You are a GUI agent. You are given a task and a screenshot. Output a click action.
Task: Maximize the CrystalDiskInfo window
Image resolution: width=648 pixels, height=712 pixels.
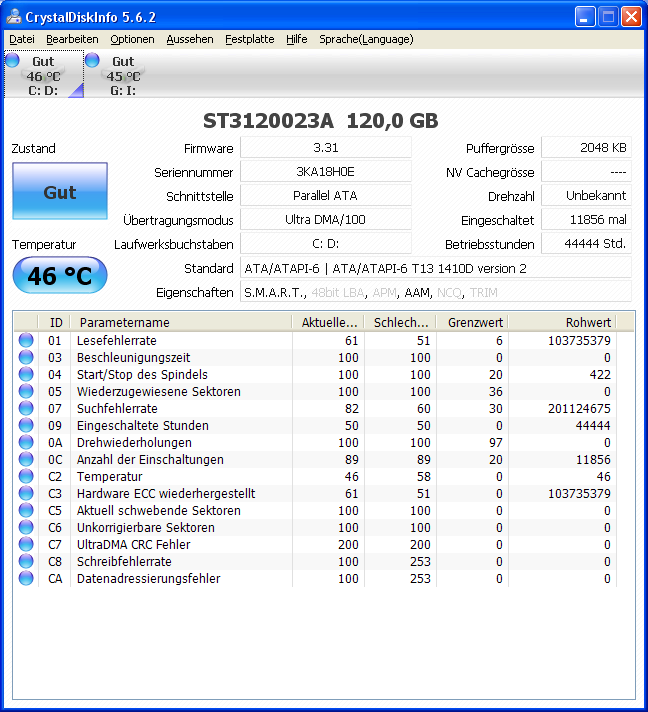click(608, 17)
